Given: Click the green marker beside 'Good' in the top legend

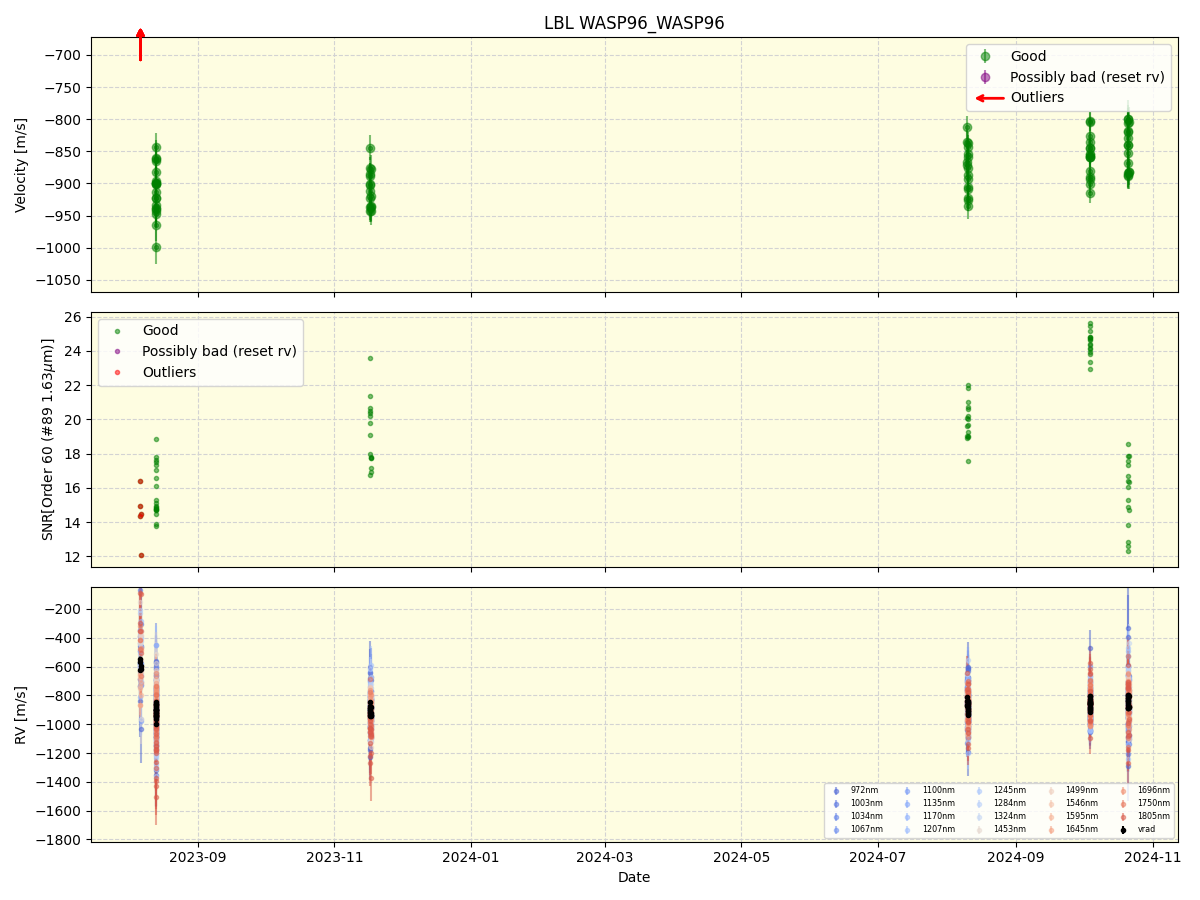Looking at the screenshot, I should [985, 56].
